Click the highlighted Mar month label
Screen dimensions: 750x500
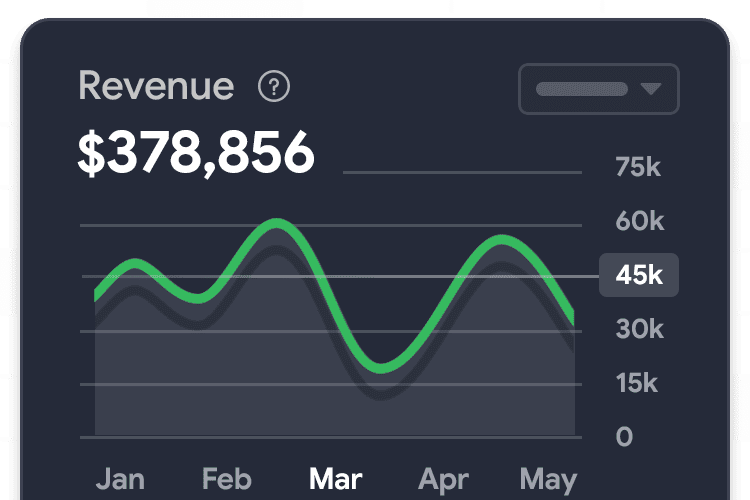point(336,479)
